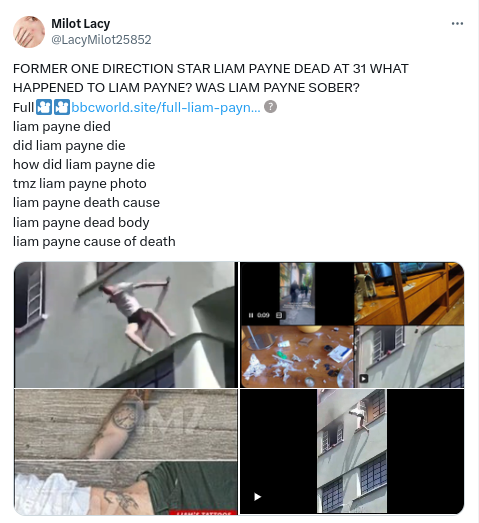Open the bbcworld.site link

click(166, 107)
